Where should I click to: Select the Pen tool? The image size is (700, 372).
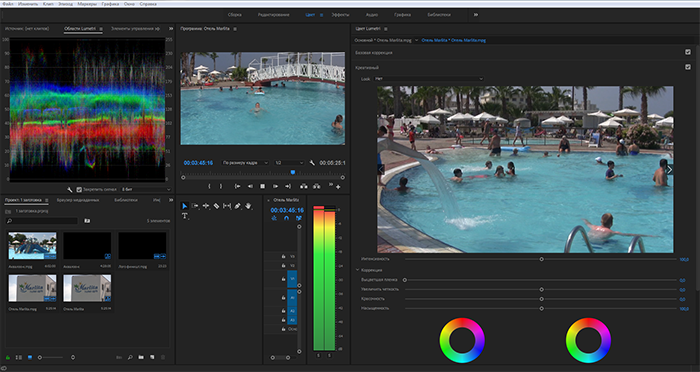tap(238, 206)
